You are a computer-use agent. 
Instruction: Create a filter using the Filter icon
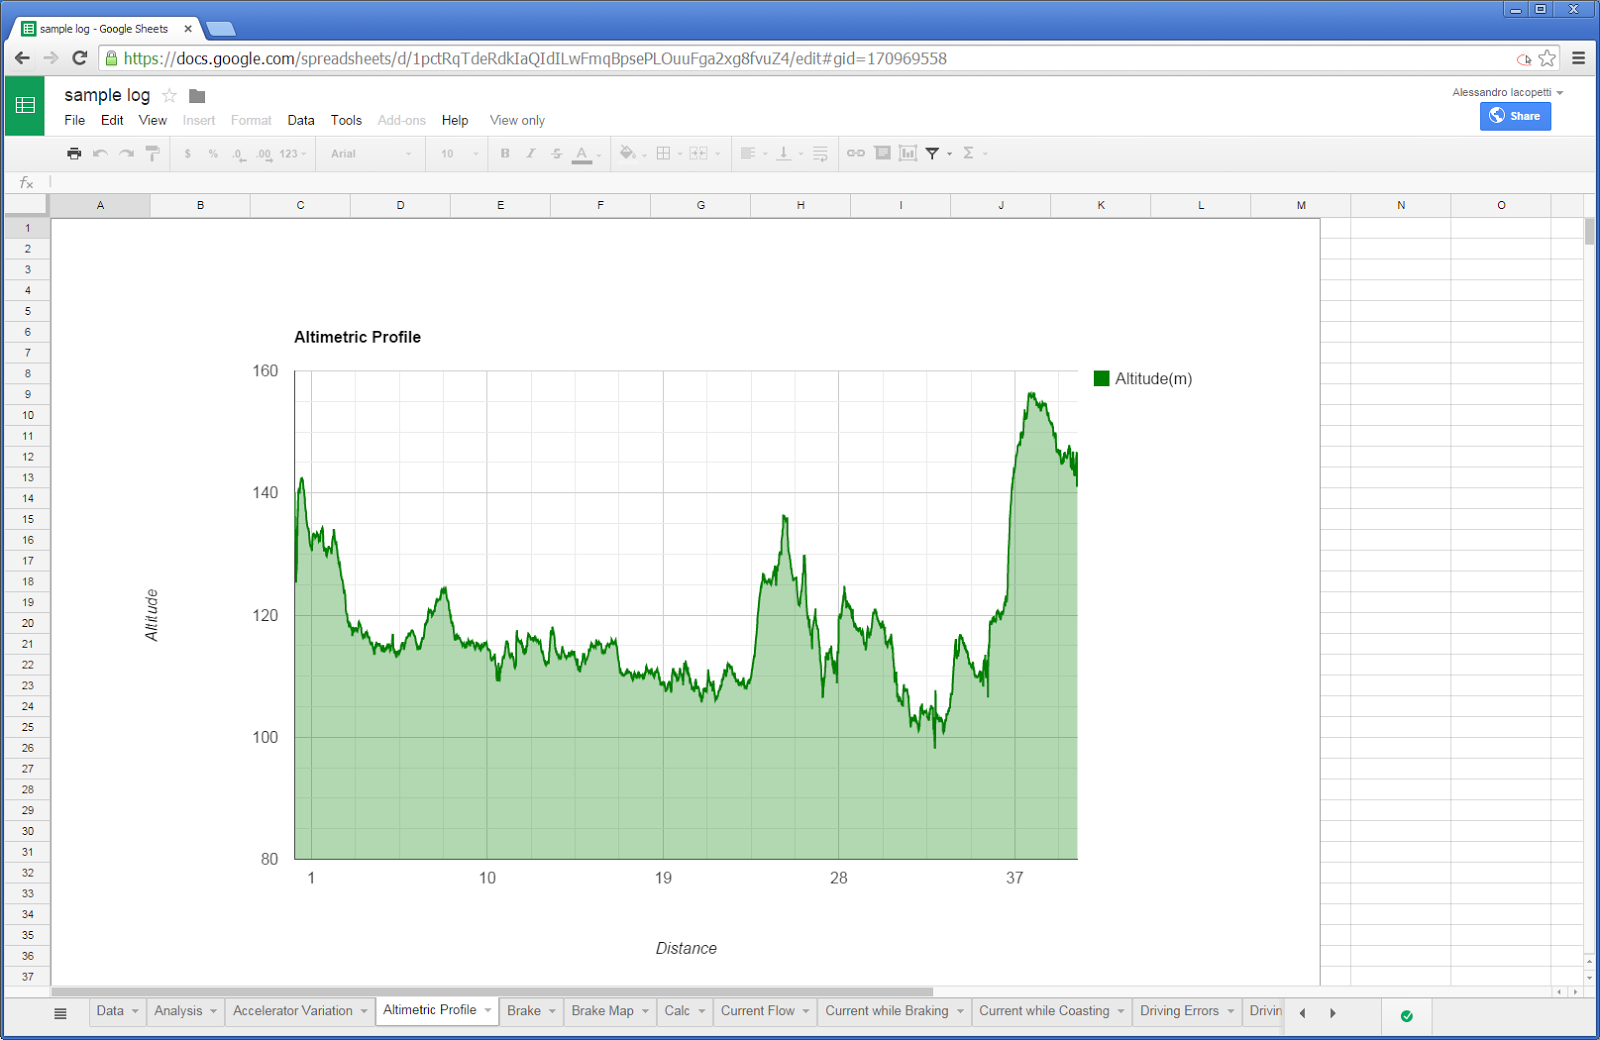pyautogui.click(x=932, y=153)
